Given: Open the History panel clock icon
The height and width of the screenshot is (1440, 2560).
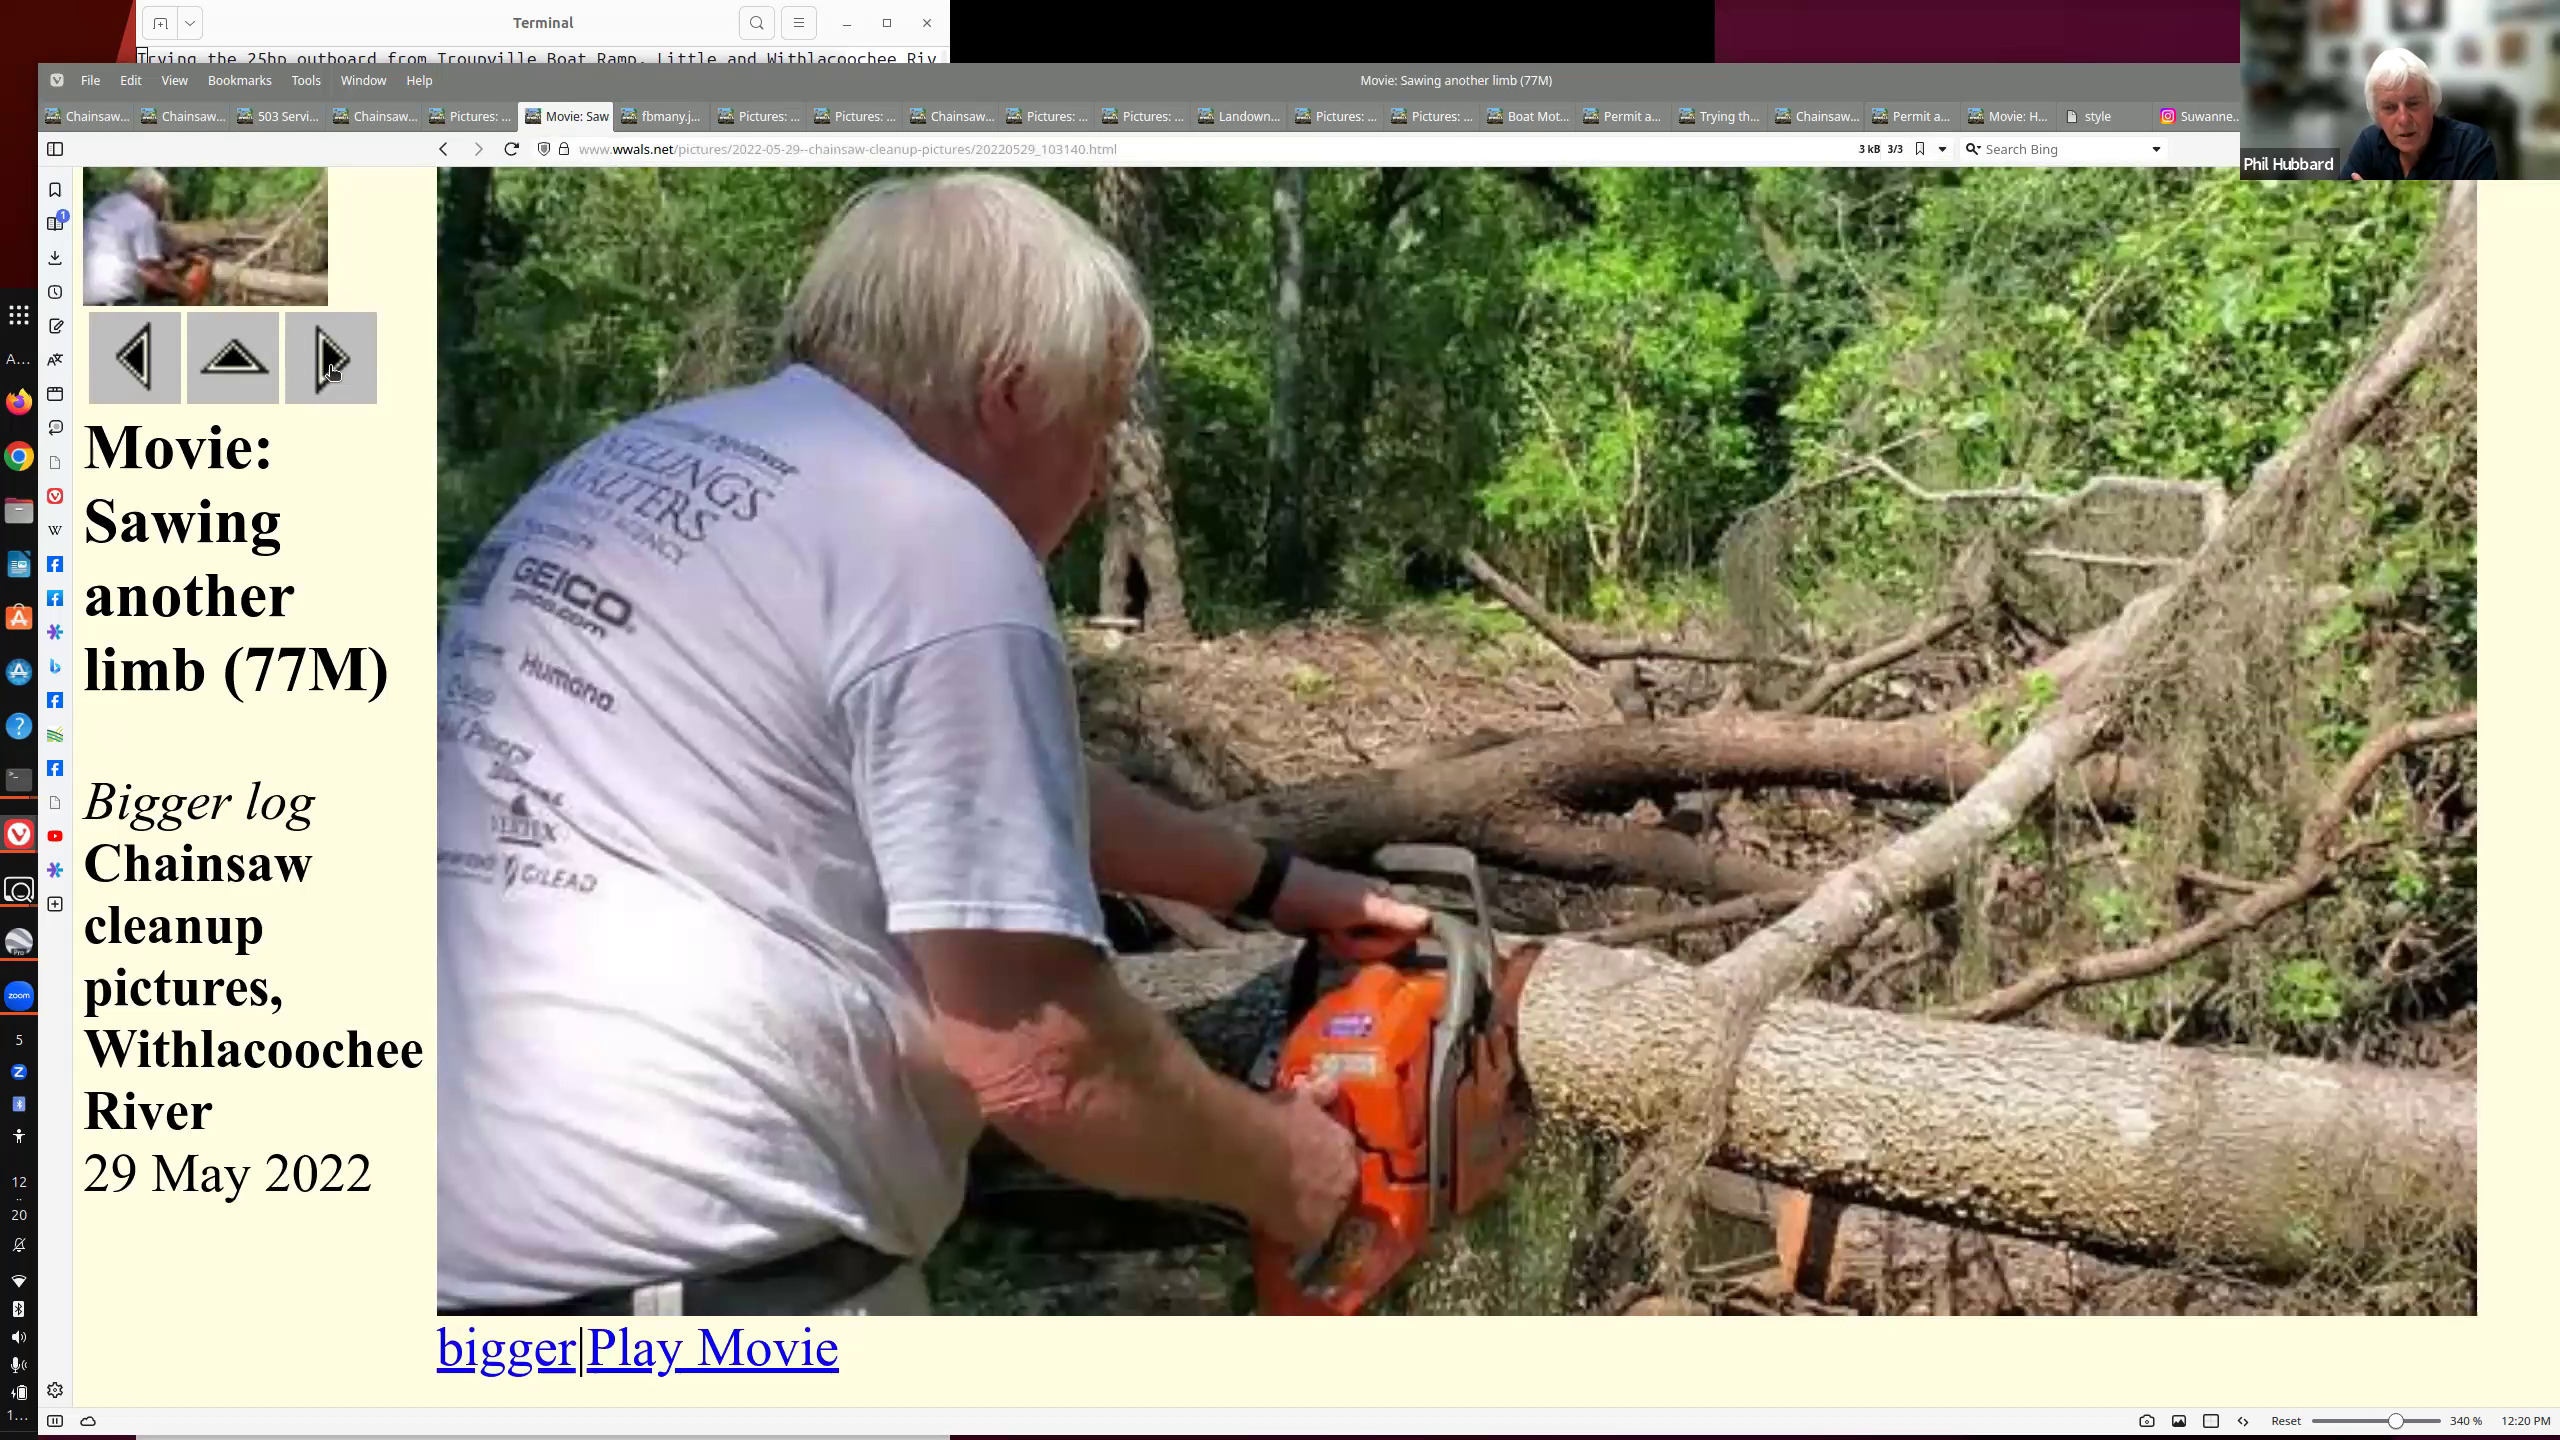Looking at the screenshot, I should [55, 292].
